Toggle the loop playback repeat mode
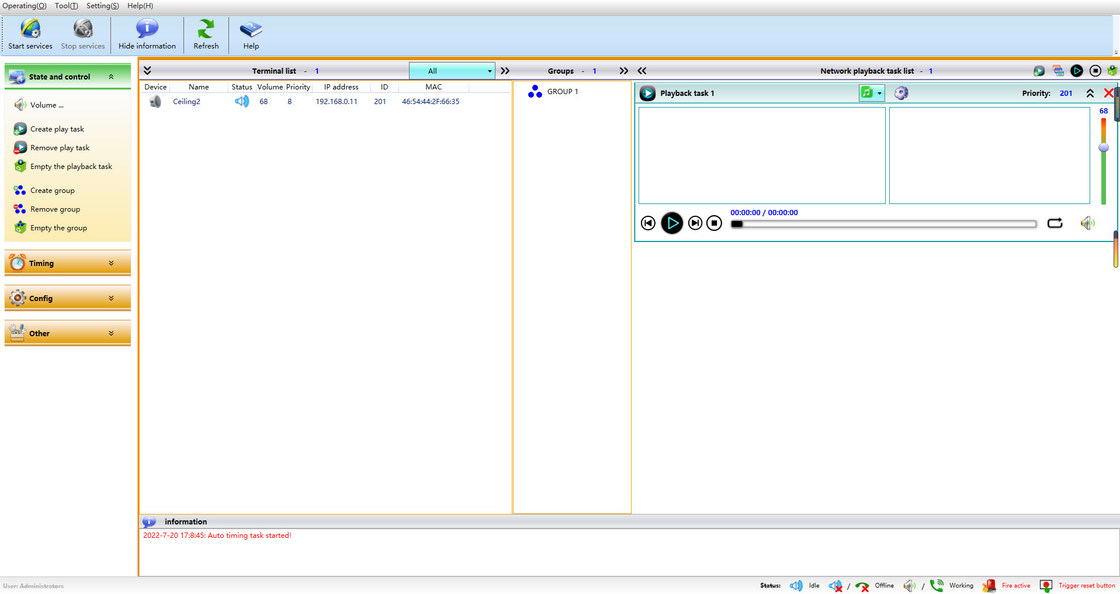Screen dimensions: 1120x594 click(x=1055, y=223)
